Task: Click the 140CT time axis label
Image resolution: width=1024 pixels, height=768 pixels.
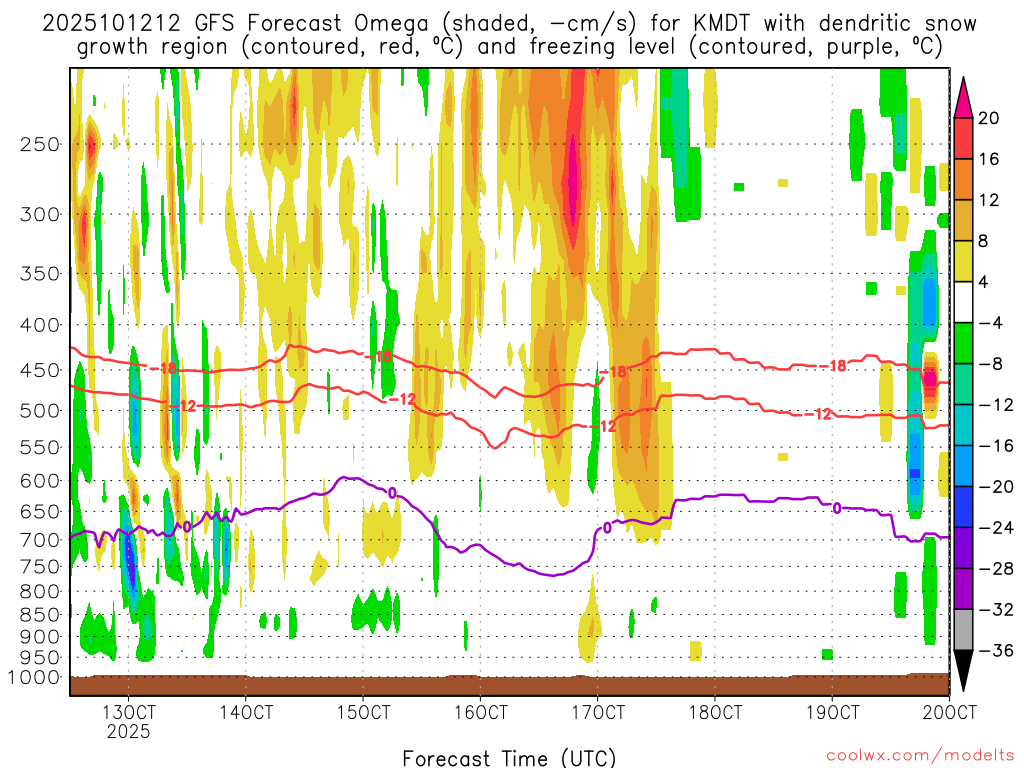Action: point(246,712)
